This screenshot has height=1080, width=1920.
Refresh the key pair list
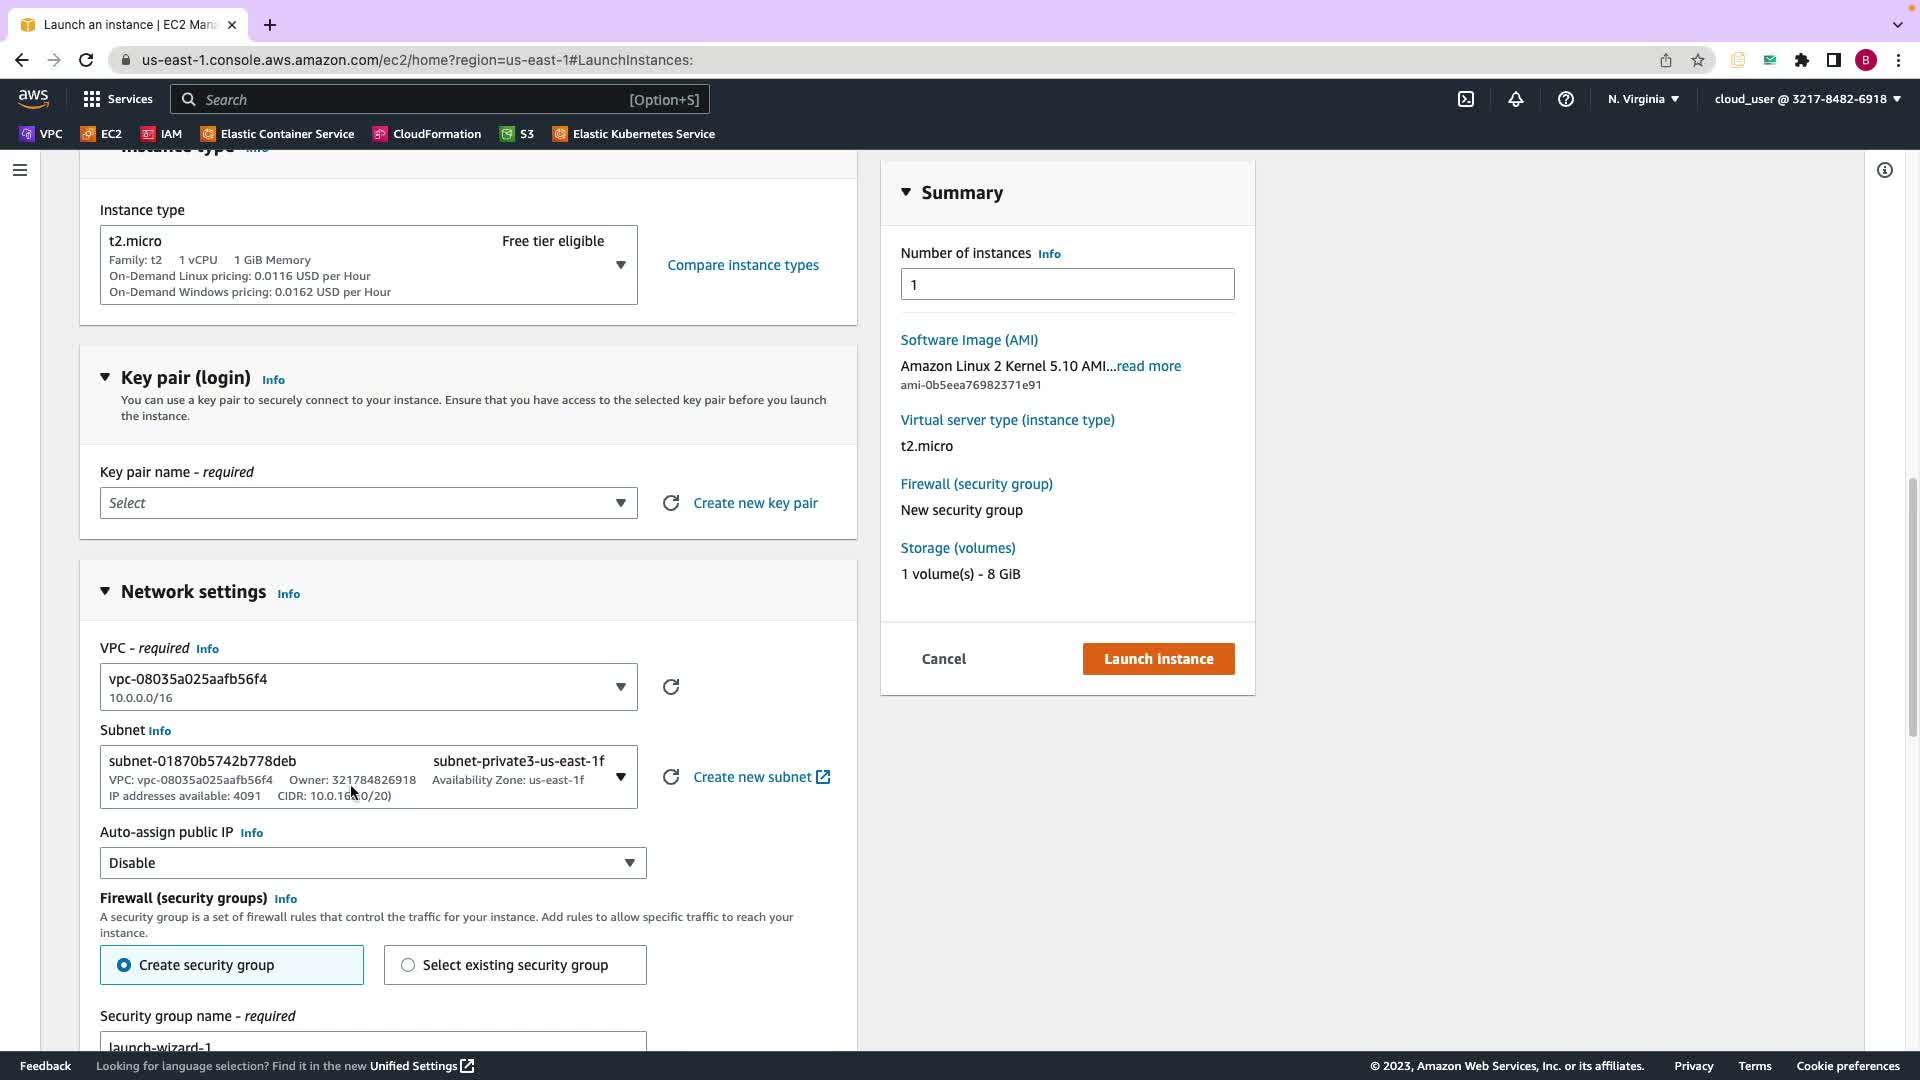tap(671, 503)
